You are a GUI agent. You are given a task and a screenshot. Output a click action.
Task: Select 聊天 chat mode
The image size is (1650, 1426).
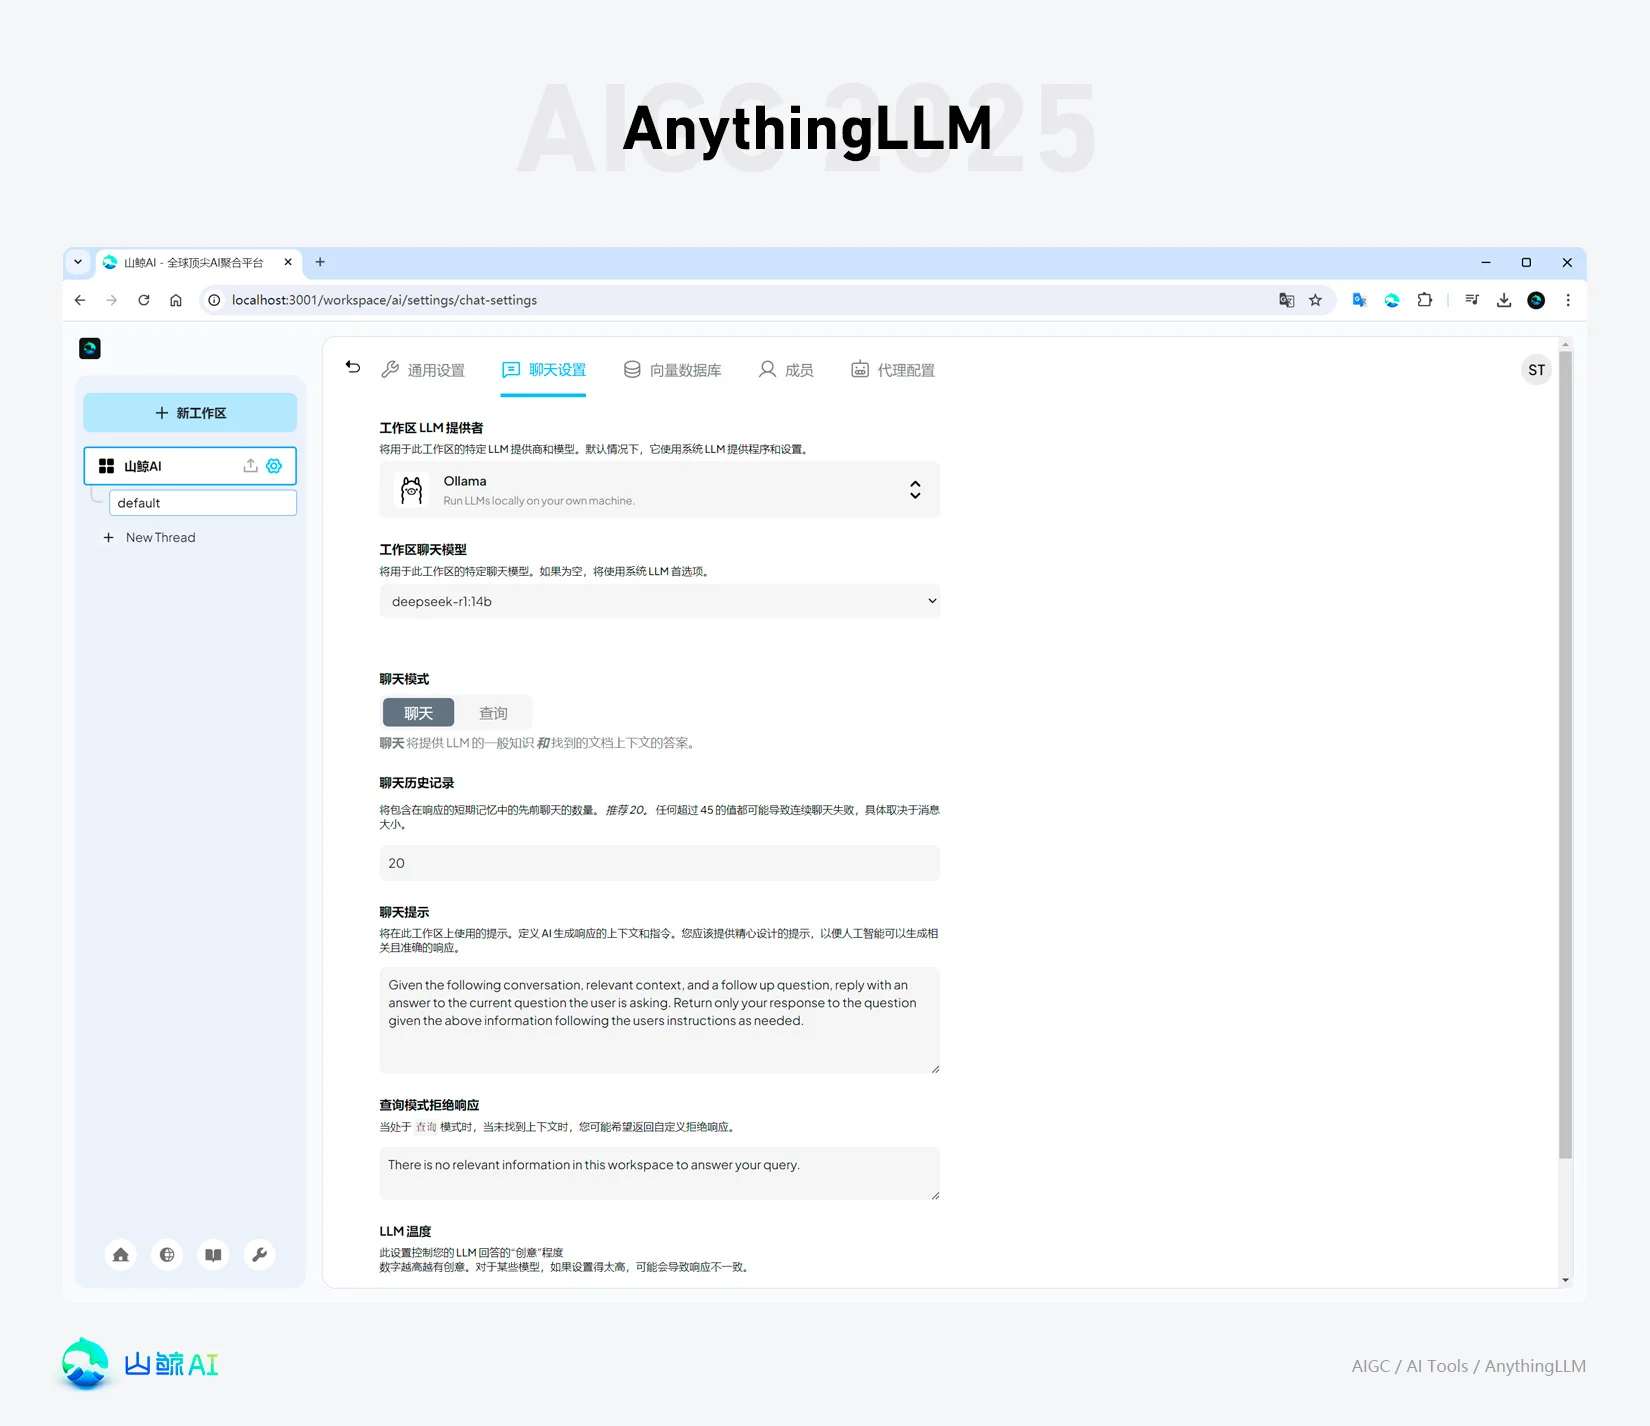click(x=419, y=713)
